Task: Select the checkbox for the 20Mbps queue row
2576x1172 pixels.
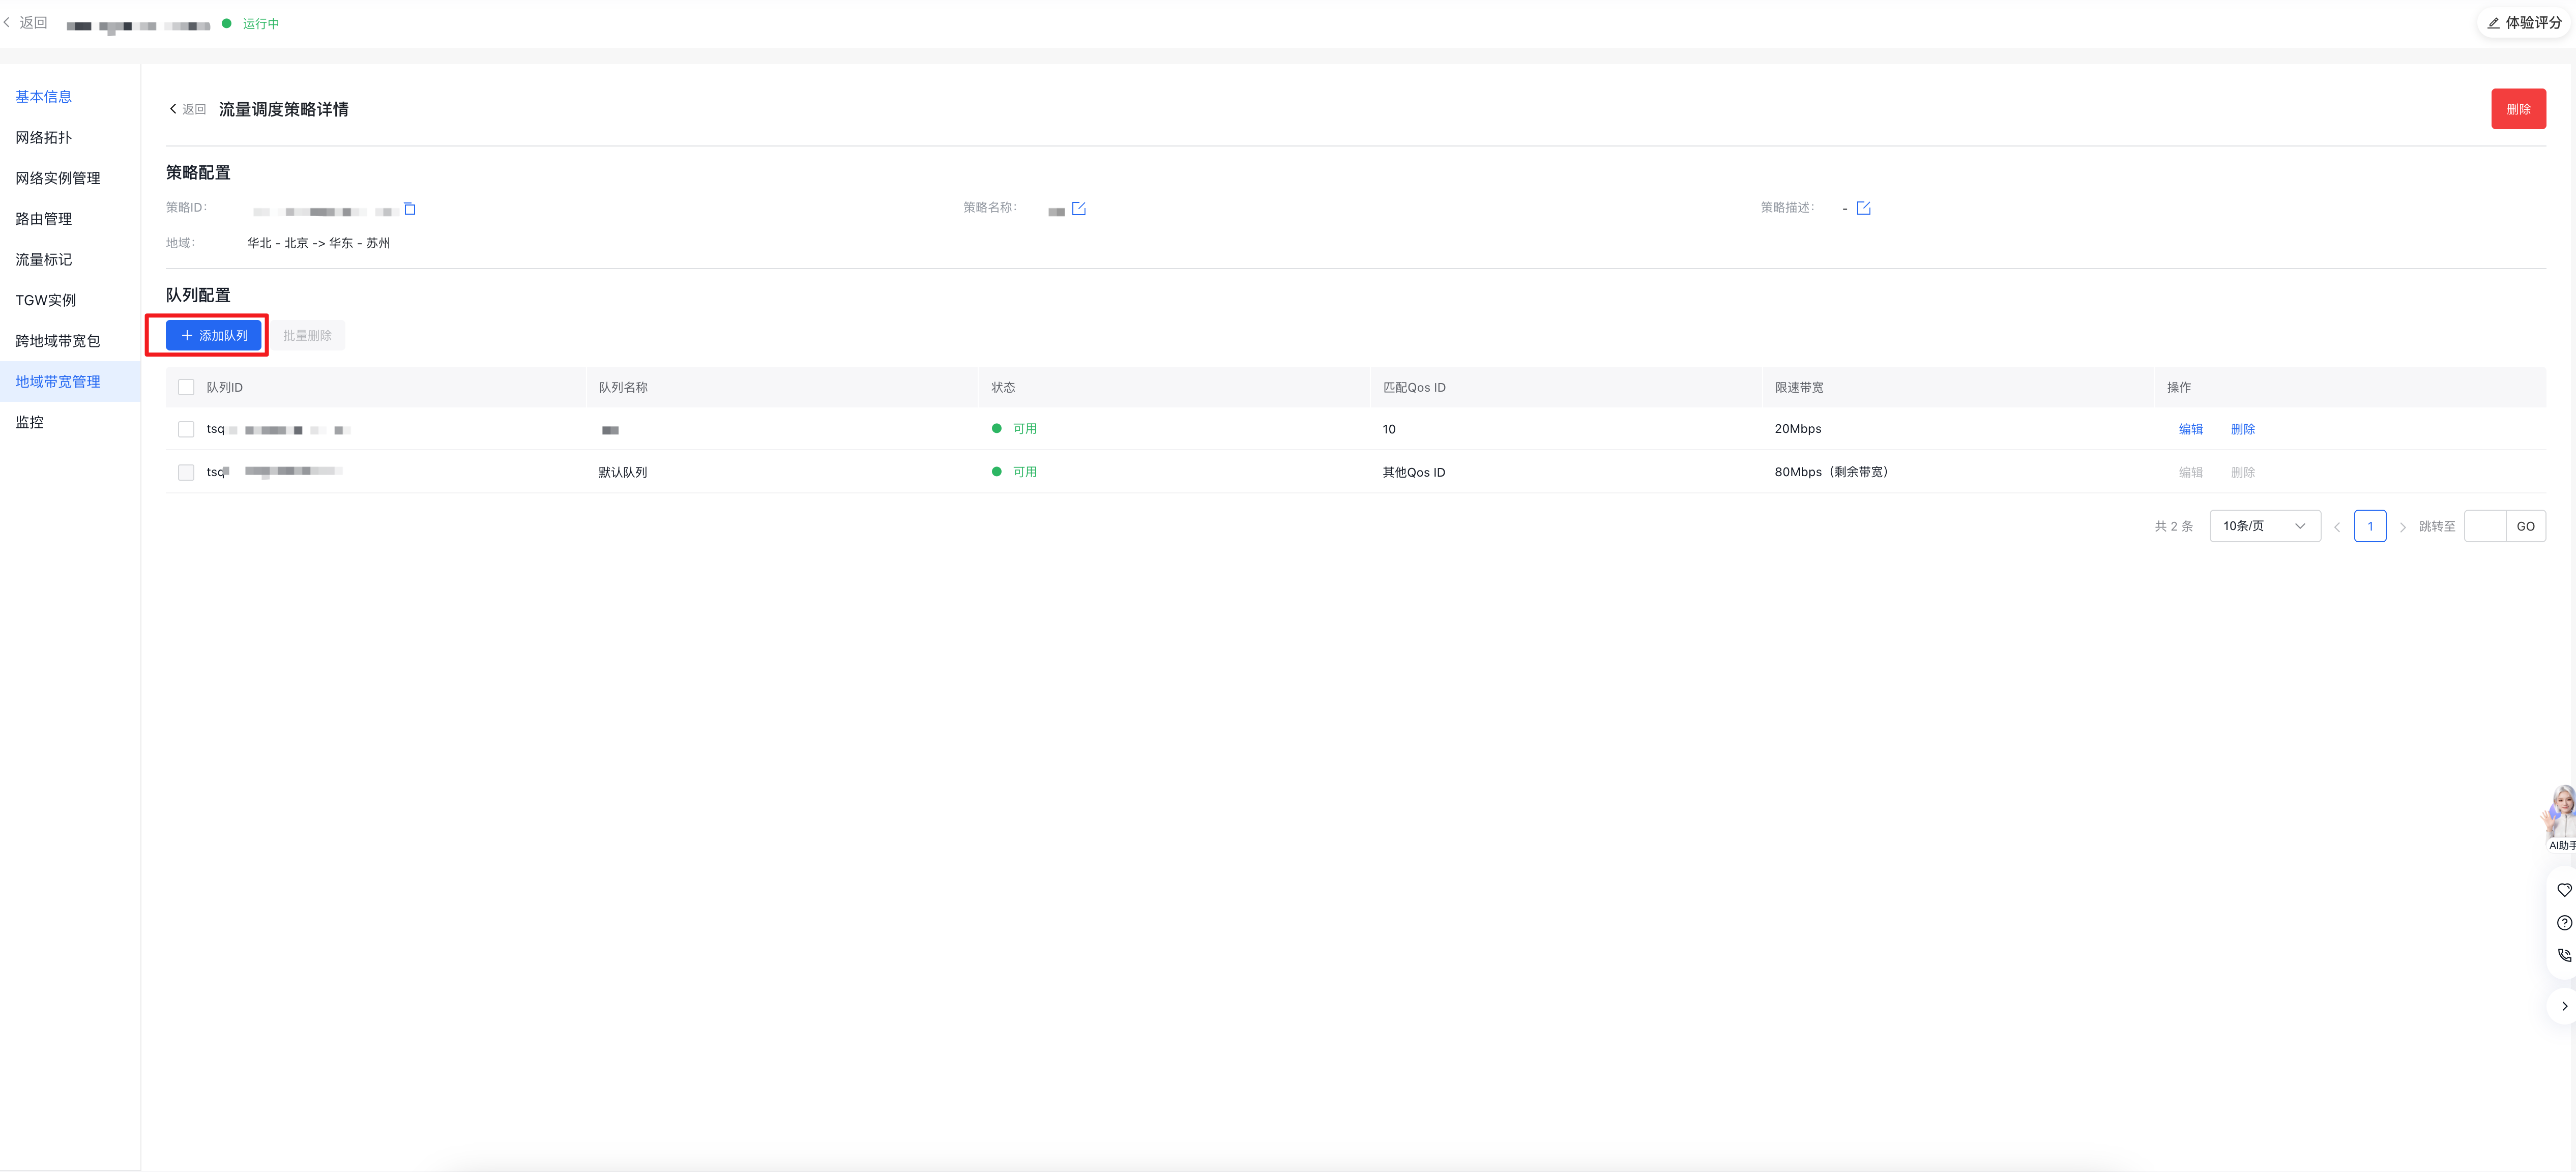Action: 186,429
